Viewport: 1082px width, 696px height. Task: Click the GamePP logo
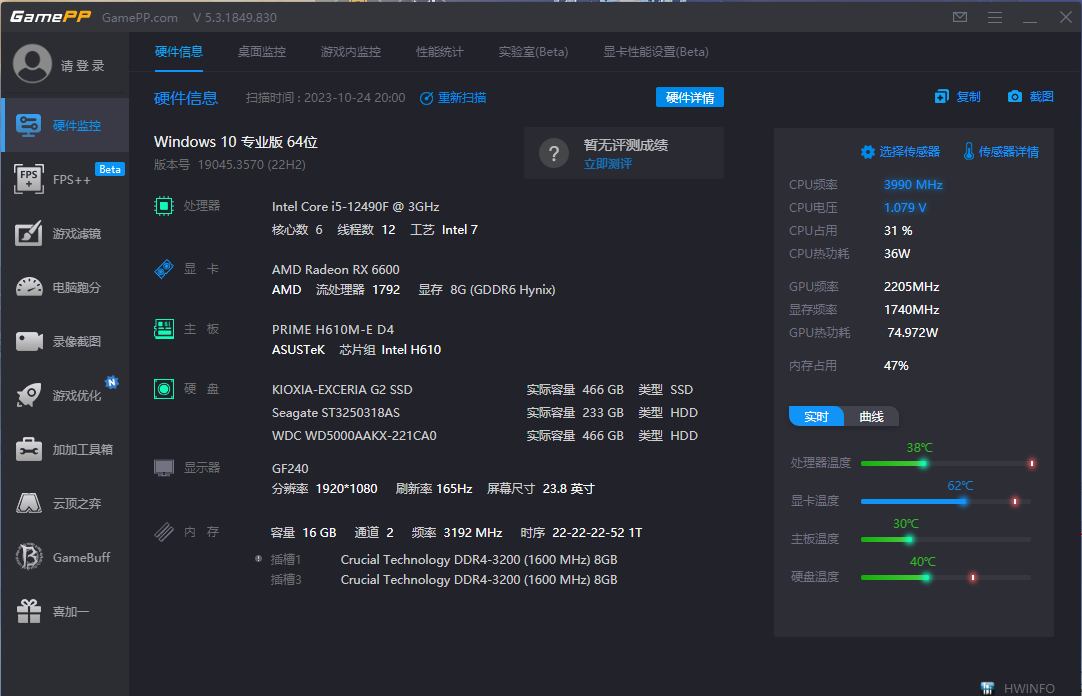50,17
